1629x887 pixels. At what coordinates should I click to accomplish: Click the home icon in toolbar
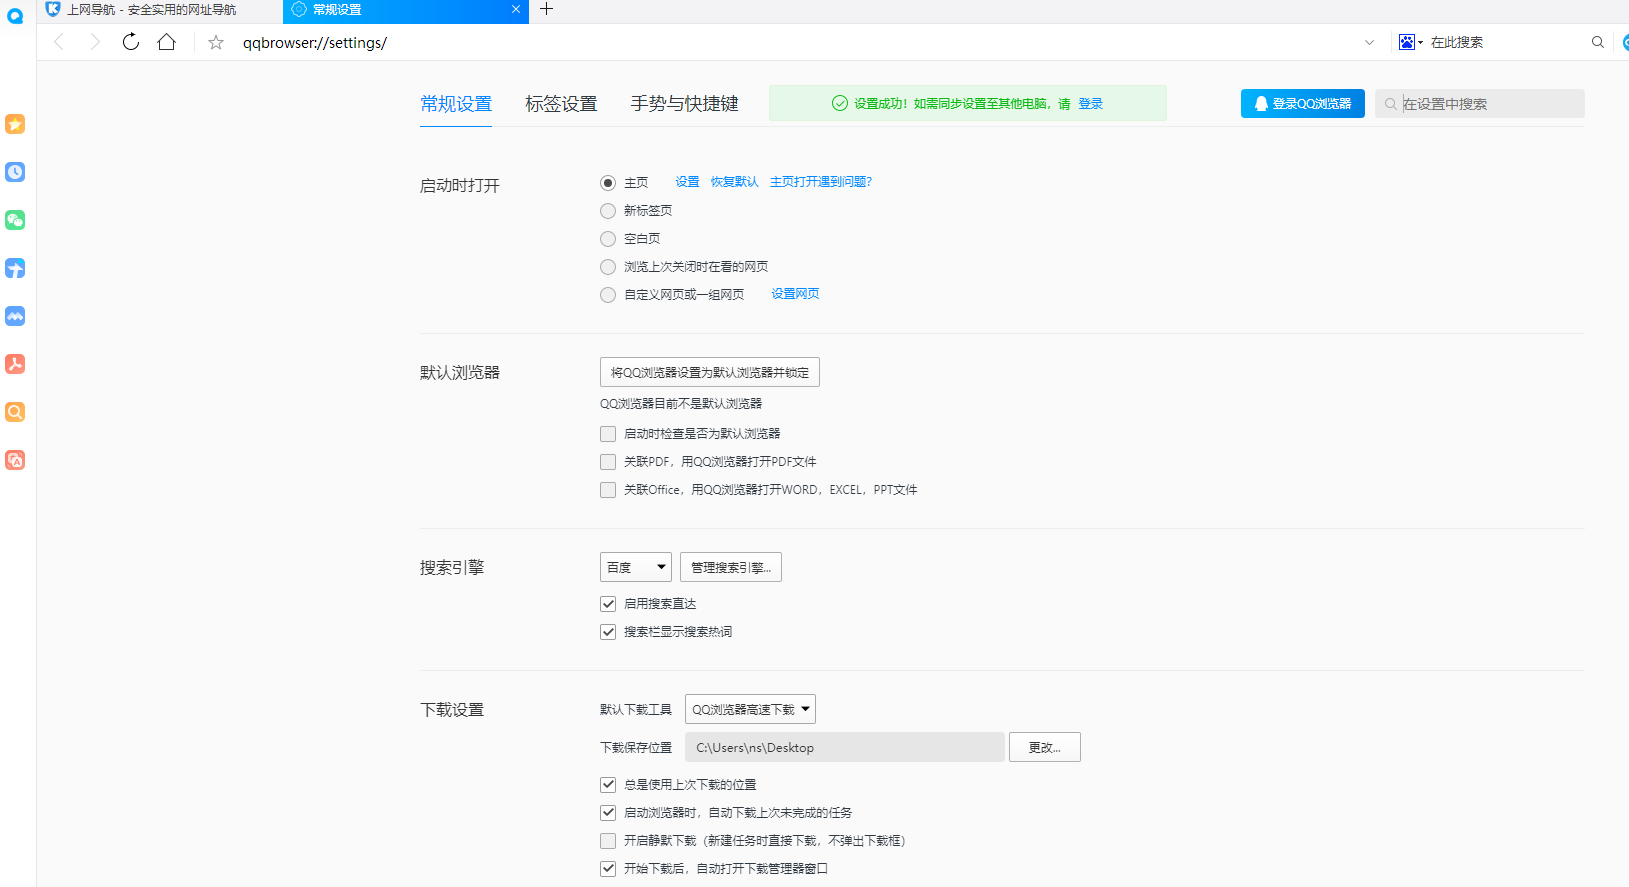[167, 42]
